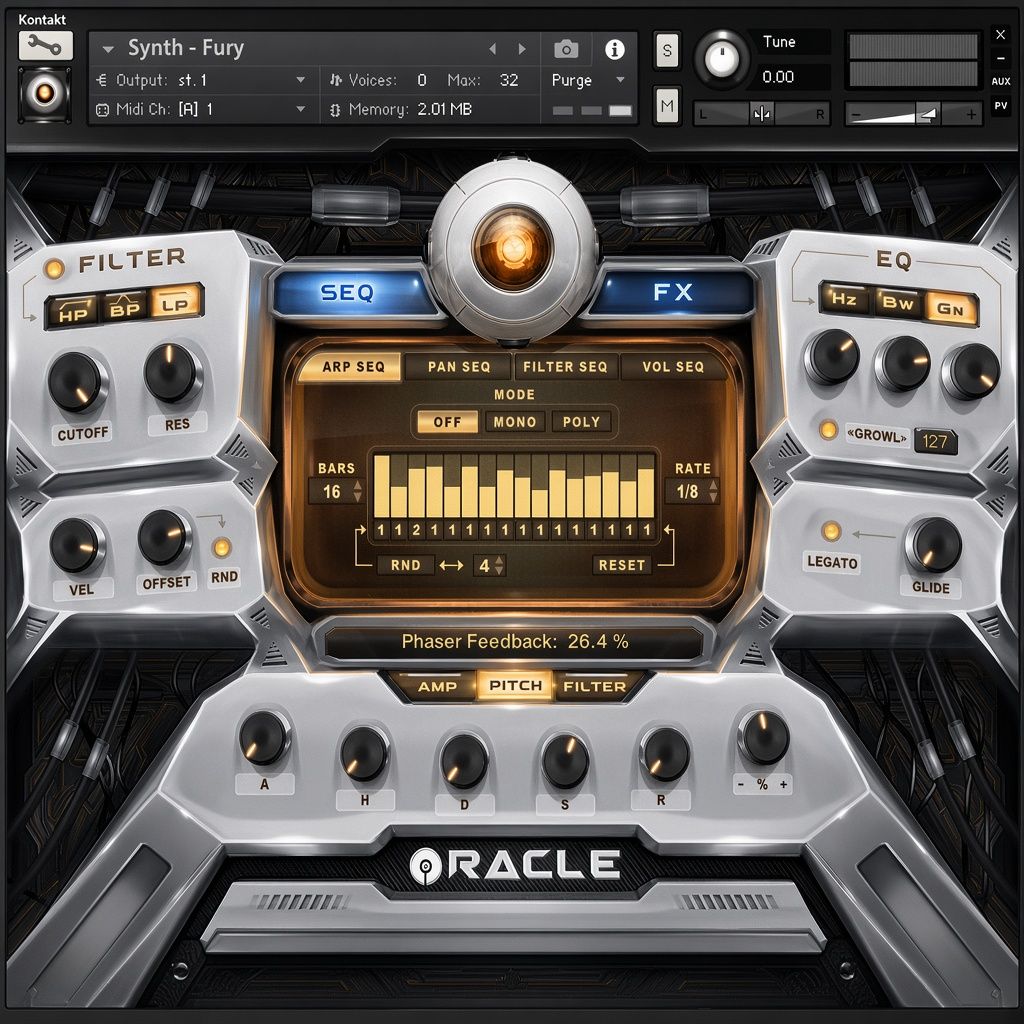Select the HP high-pass filter icon
This screenshot has height=1024, width=1024.
(x=73, y=311)
